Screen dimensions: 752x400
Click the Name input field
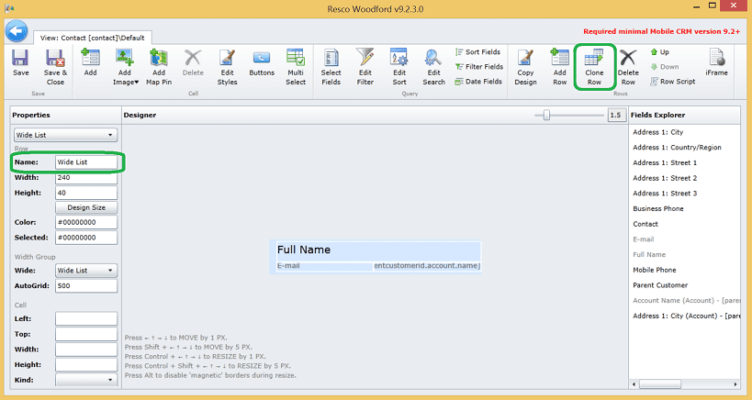click(85, 161)
